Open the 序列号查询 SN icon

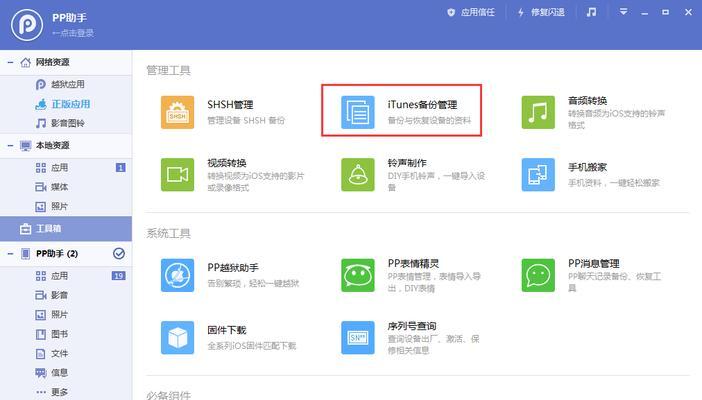coord(358,337)
